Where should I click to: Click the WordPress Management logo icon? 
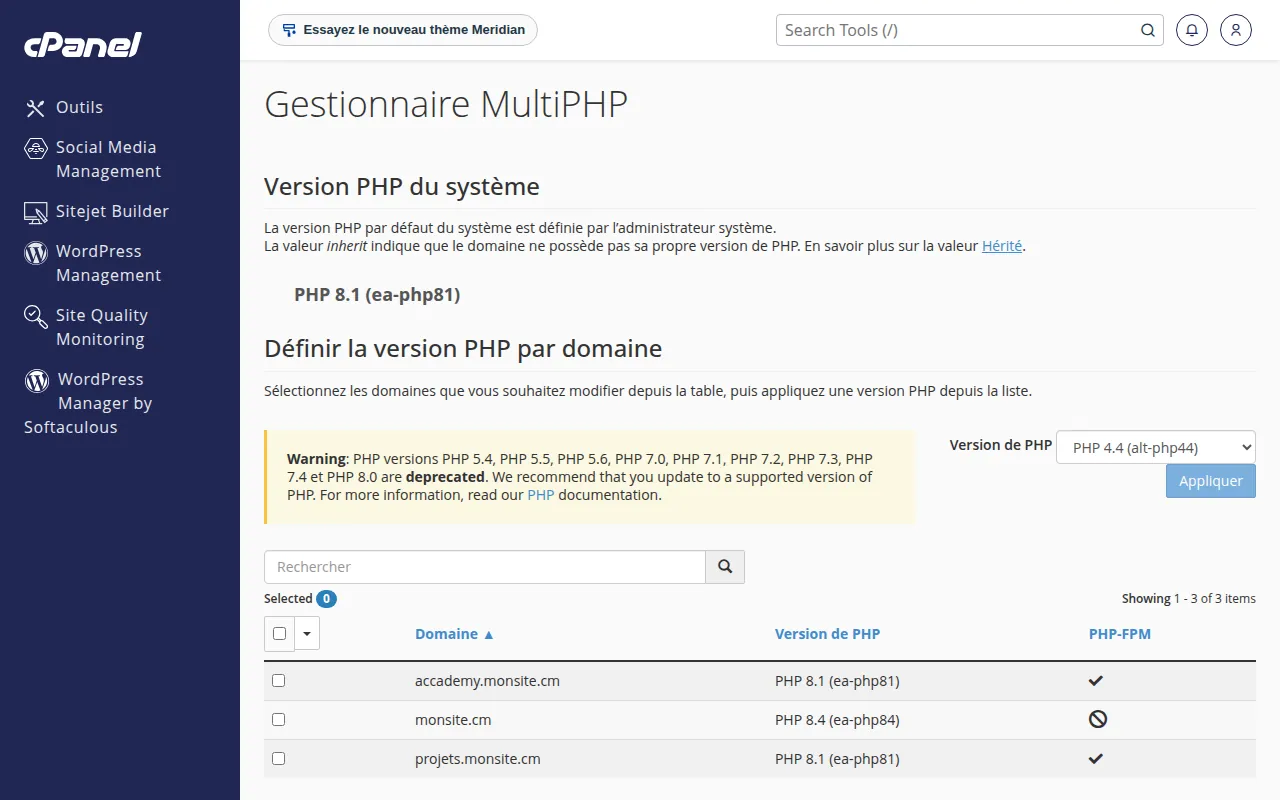pos(36,252)
